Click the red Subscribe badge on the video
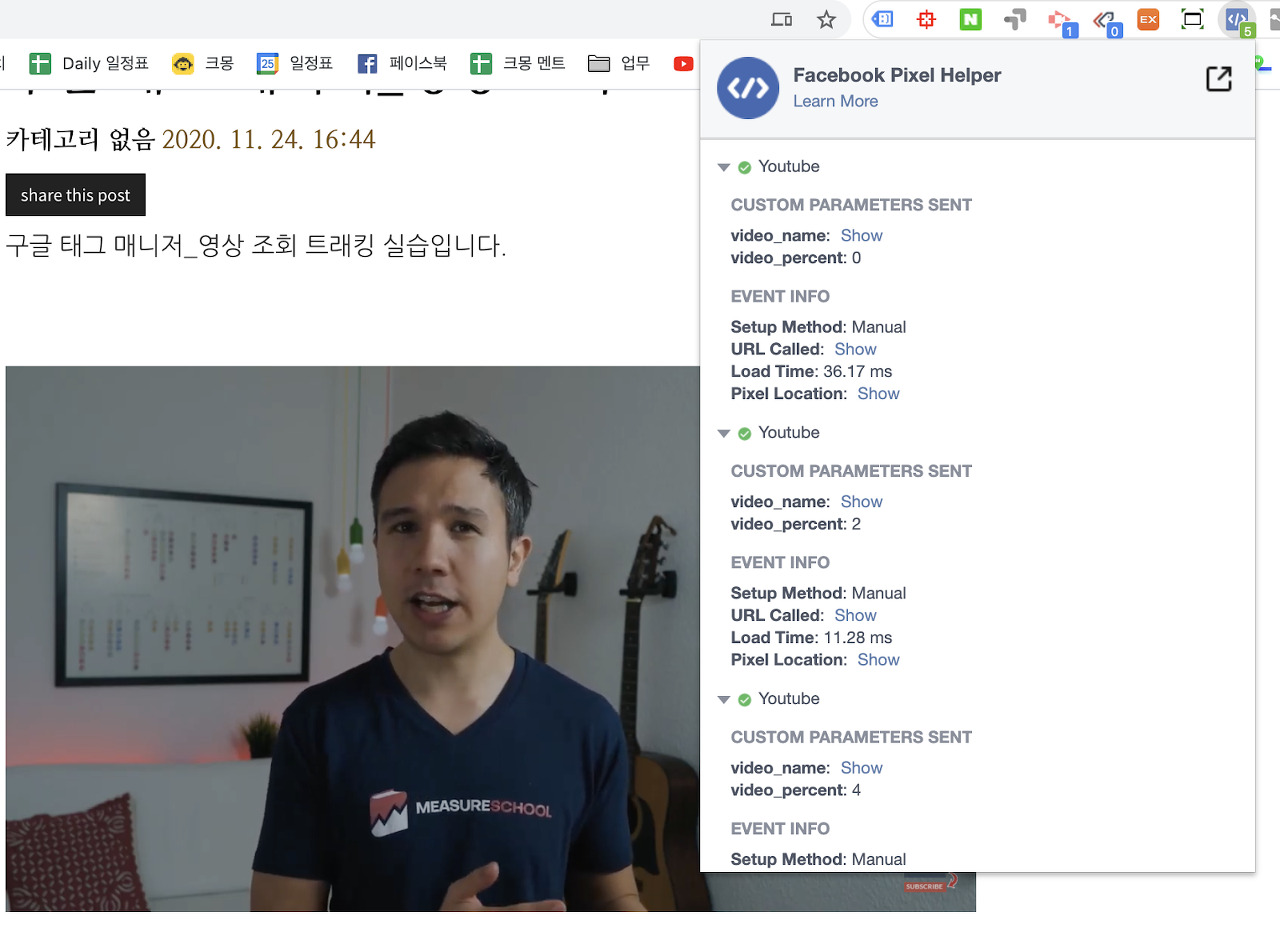This screenshot has width=1280, height=944. coord(930,884)
